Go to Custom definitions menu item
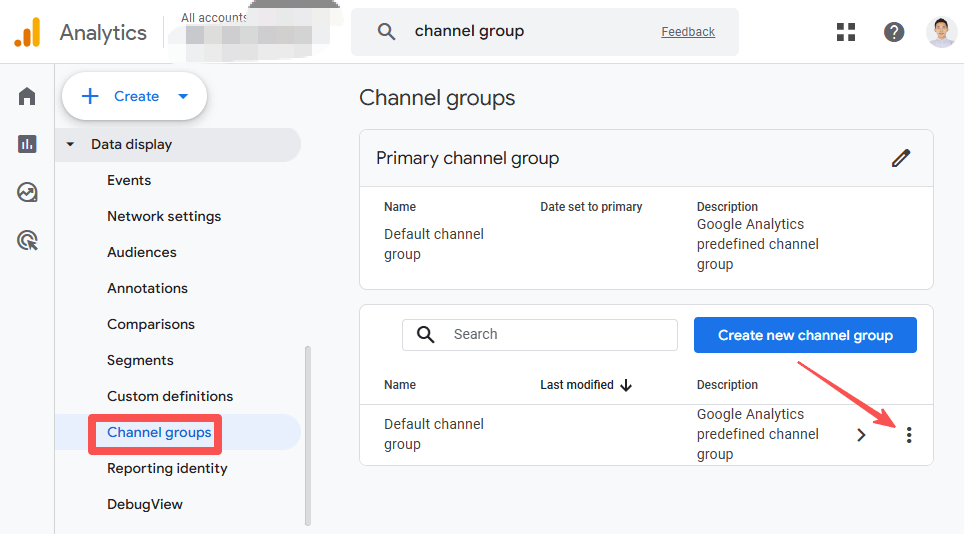 (x=170, y=396)
